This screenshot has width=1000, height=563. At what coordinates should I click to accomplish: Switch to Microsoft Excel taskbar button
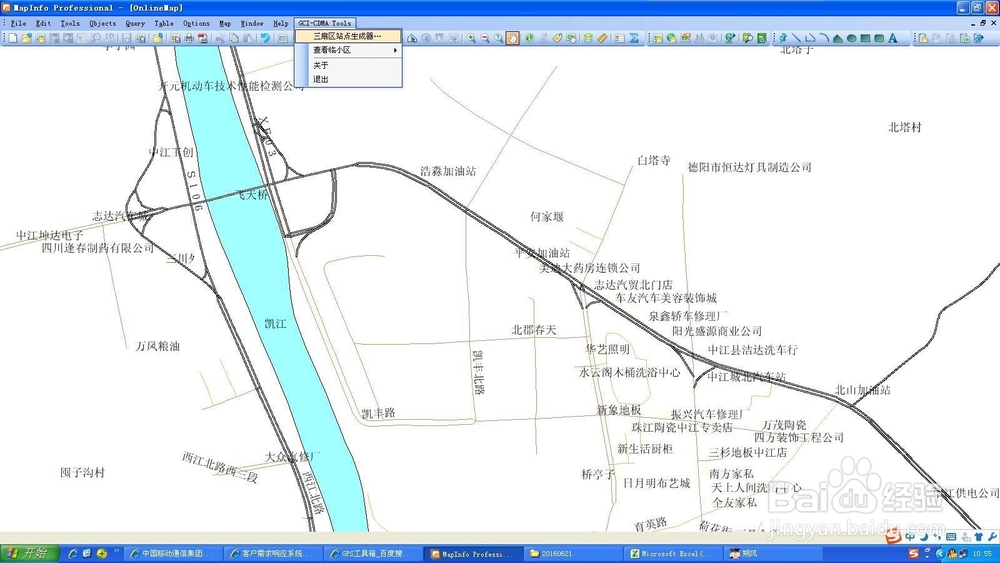point(672,553)
